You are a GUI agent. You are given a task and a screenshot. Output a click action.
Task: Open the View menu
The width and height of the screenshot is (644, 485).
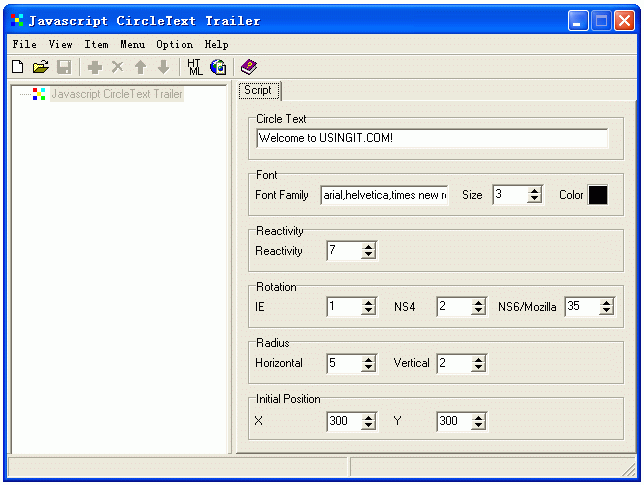point(60,44)
